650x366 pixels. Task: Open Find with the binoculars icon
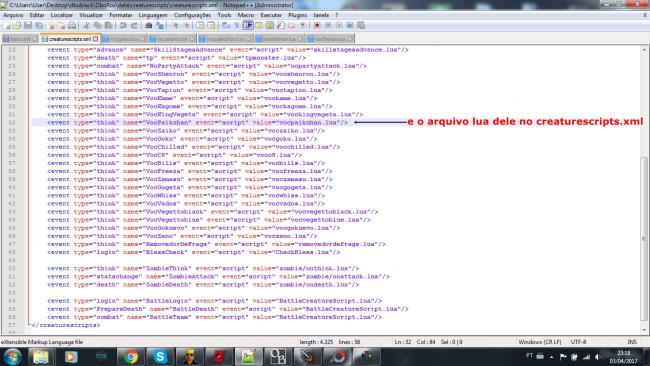(x=148, y=26)
